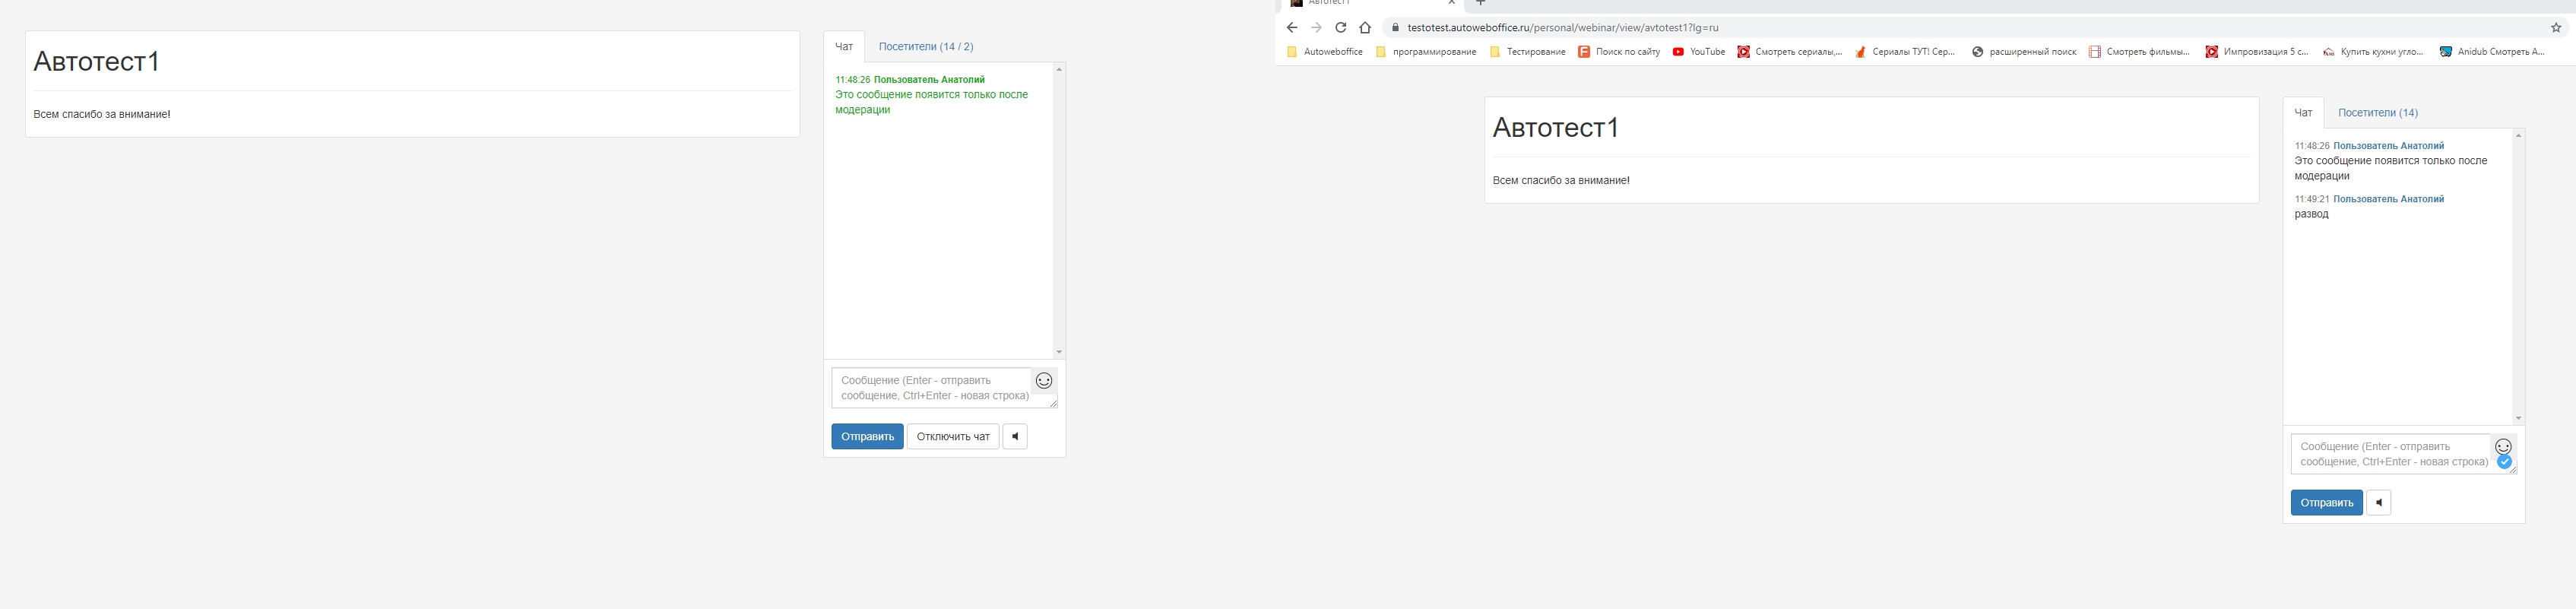Open emoji picker in the moderator chat panel
The width and height of the screenshot is (2576, 609).
point(1043,381)
